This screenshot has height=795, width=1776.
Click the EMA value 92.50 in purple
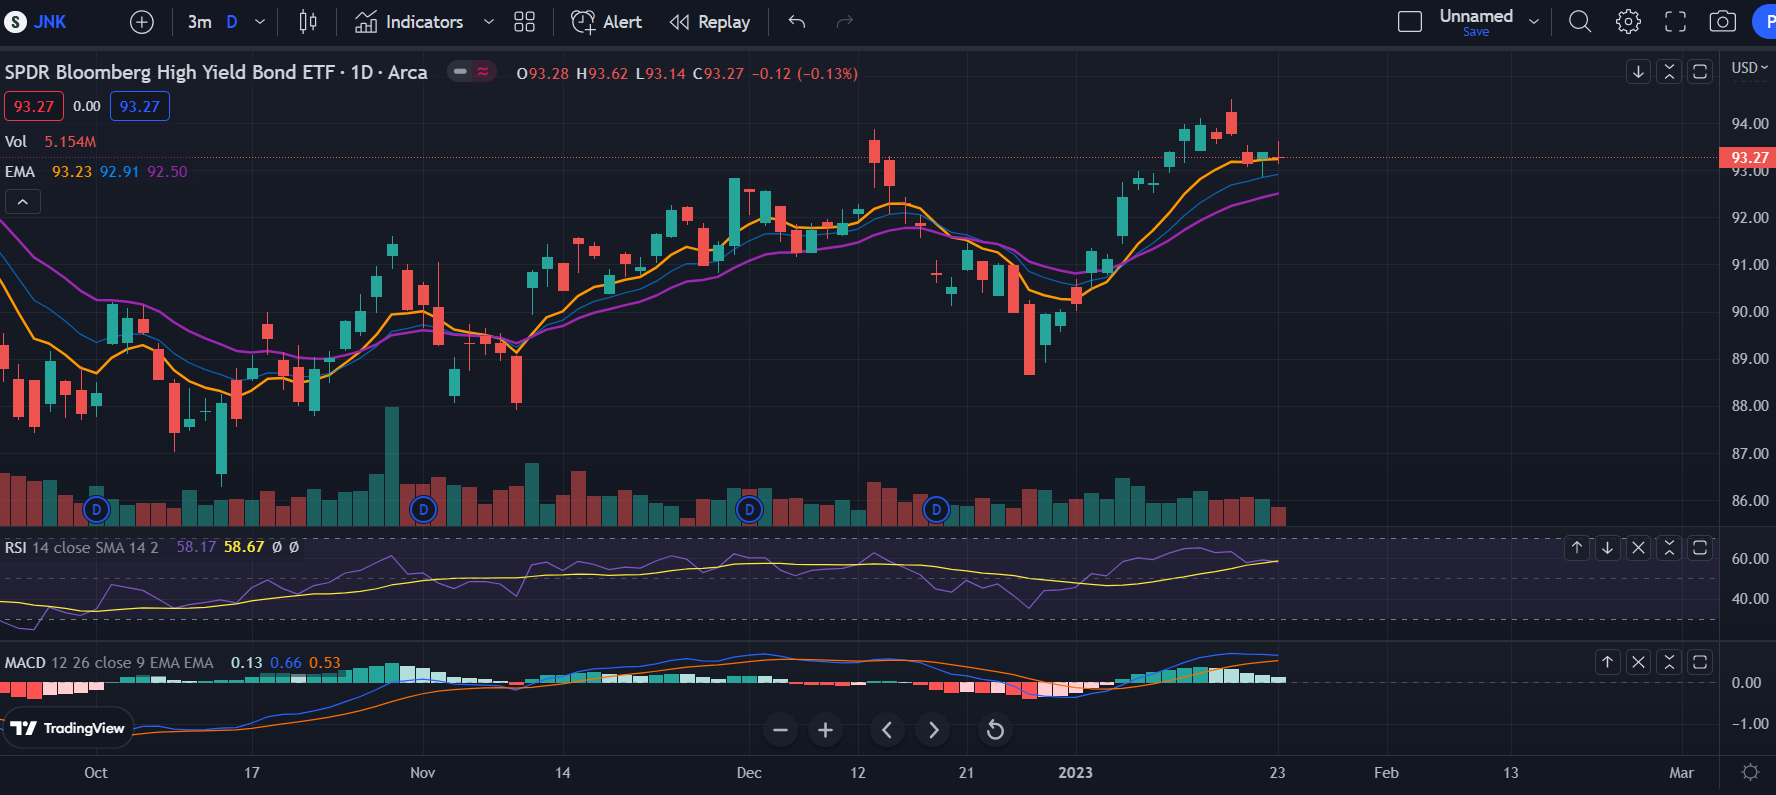(x=167, y=172)
